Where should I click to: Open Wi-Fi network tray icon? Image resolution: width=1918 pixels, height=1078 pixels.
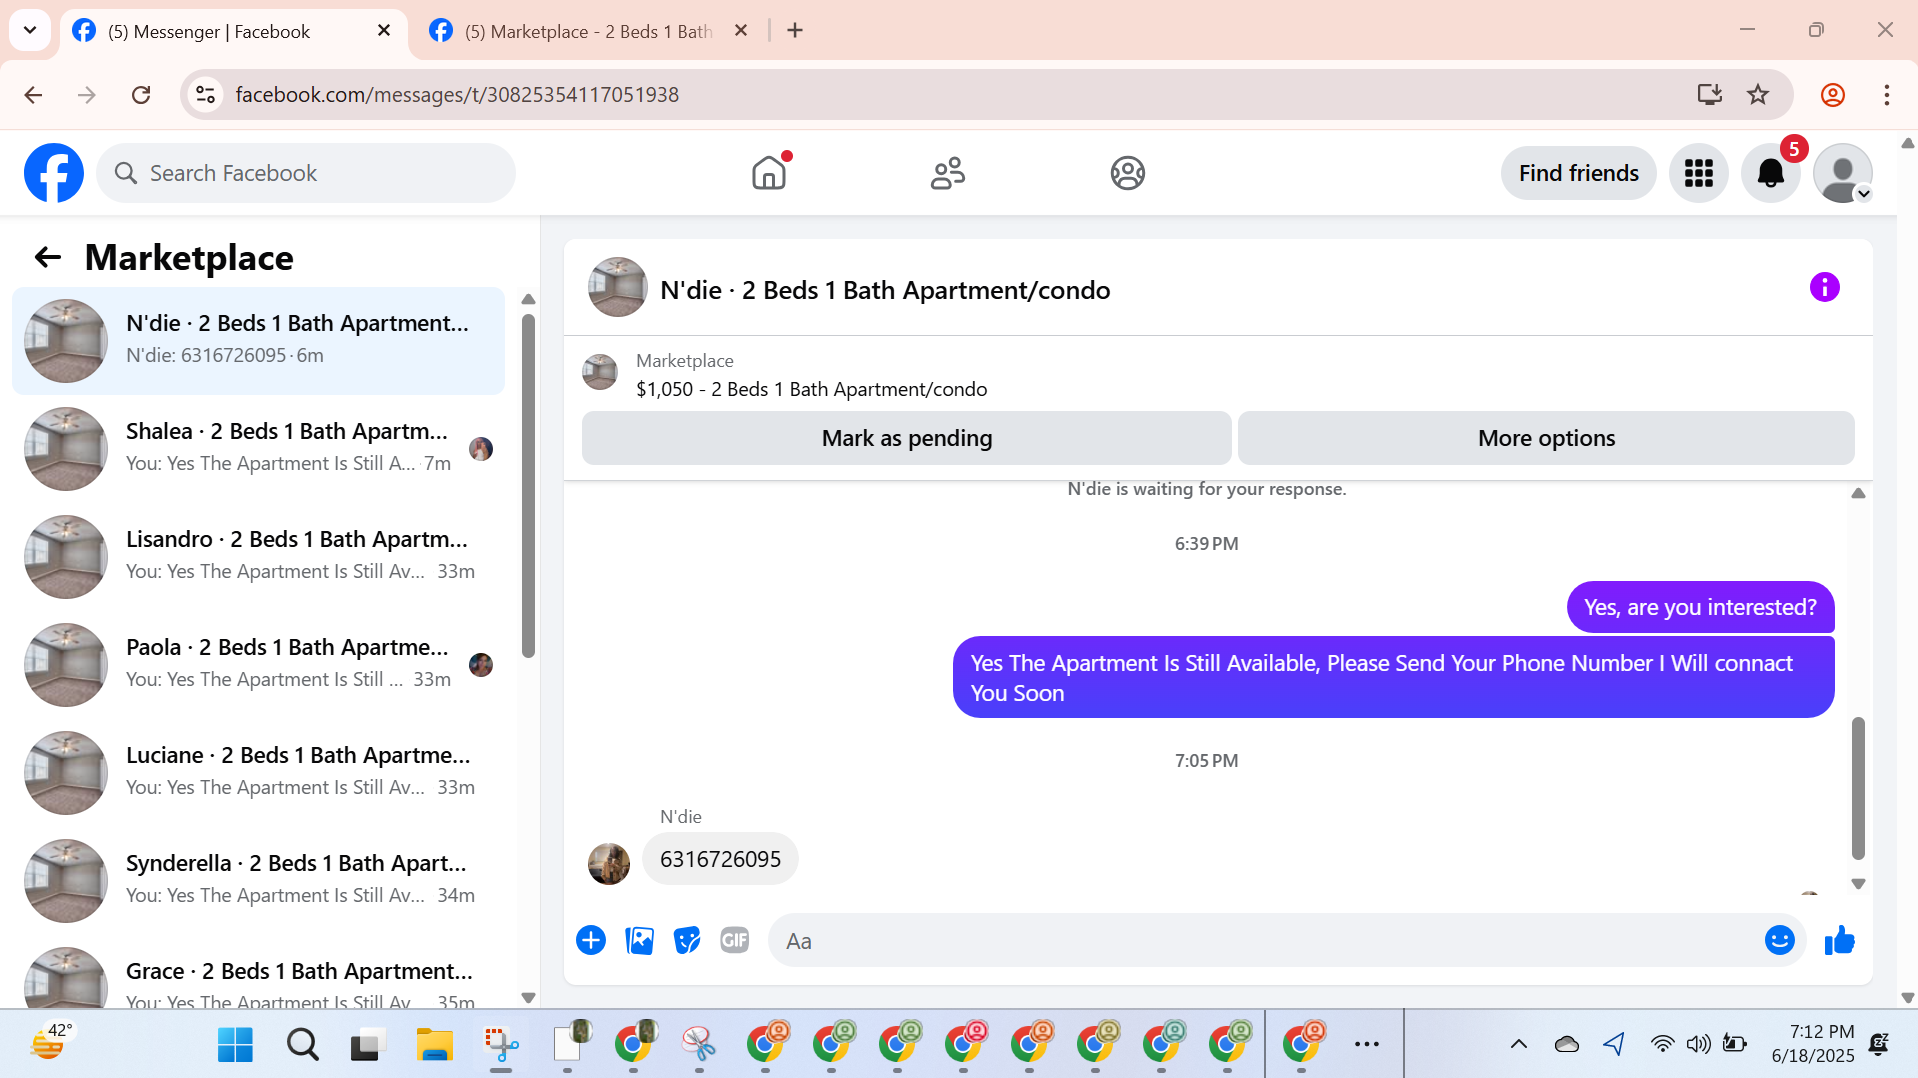tap(1662, 1045)
